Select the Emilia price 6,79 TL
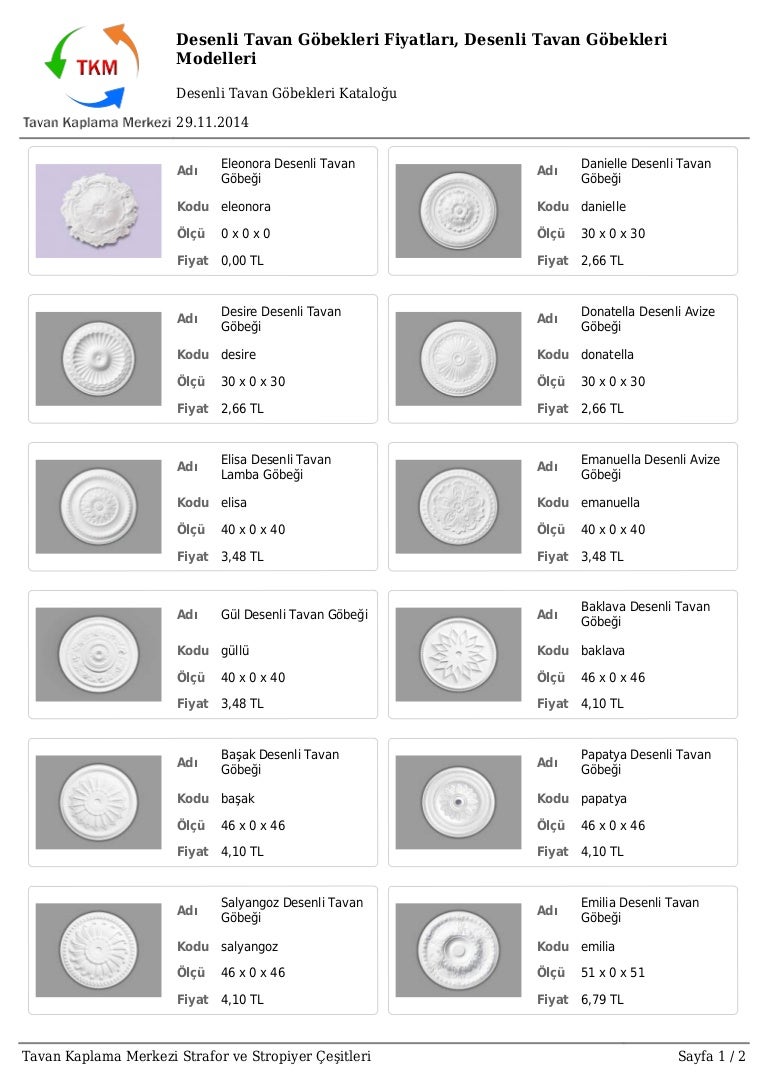The image size is (768, 1087). 602,1000
